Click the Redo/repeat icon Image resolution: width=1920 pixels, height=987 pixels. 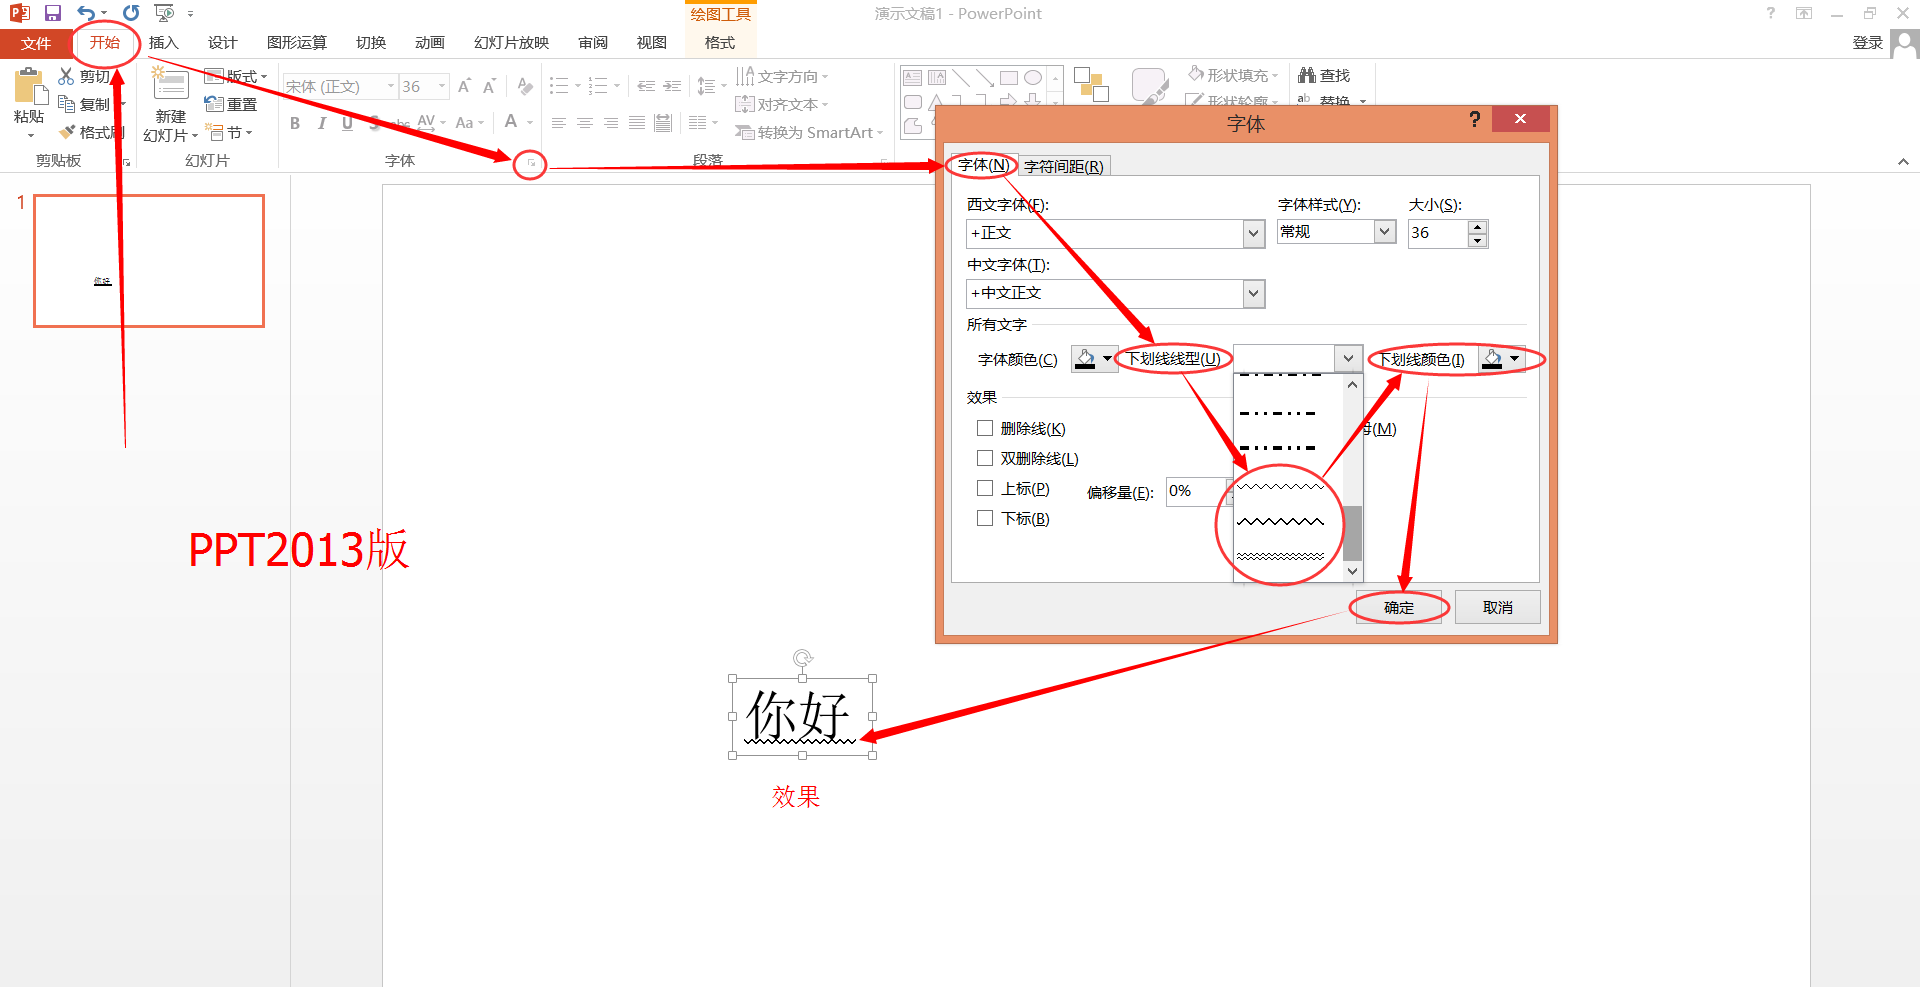131,13
